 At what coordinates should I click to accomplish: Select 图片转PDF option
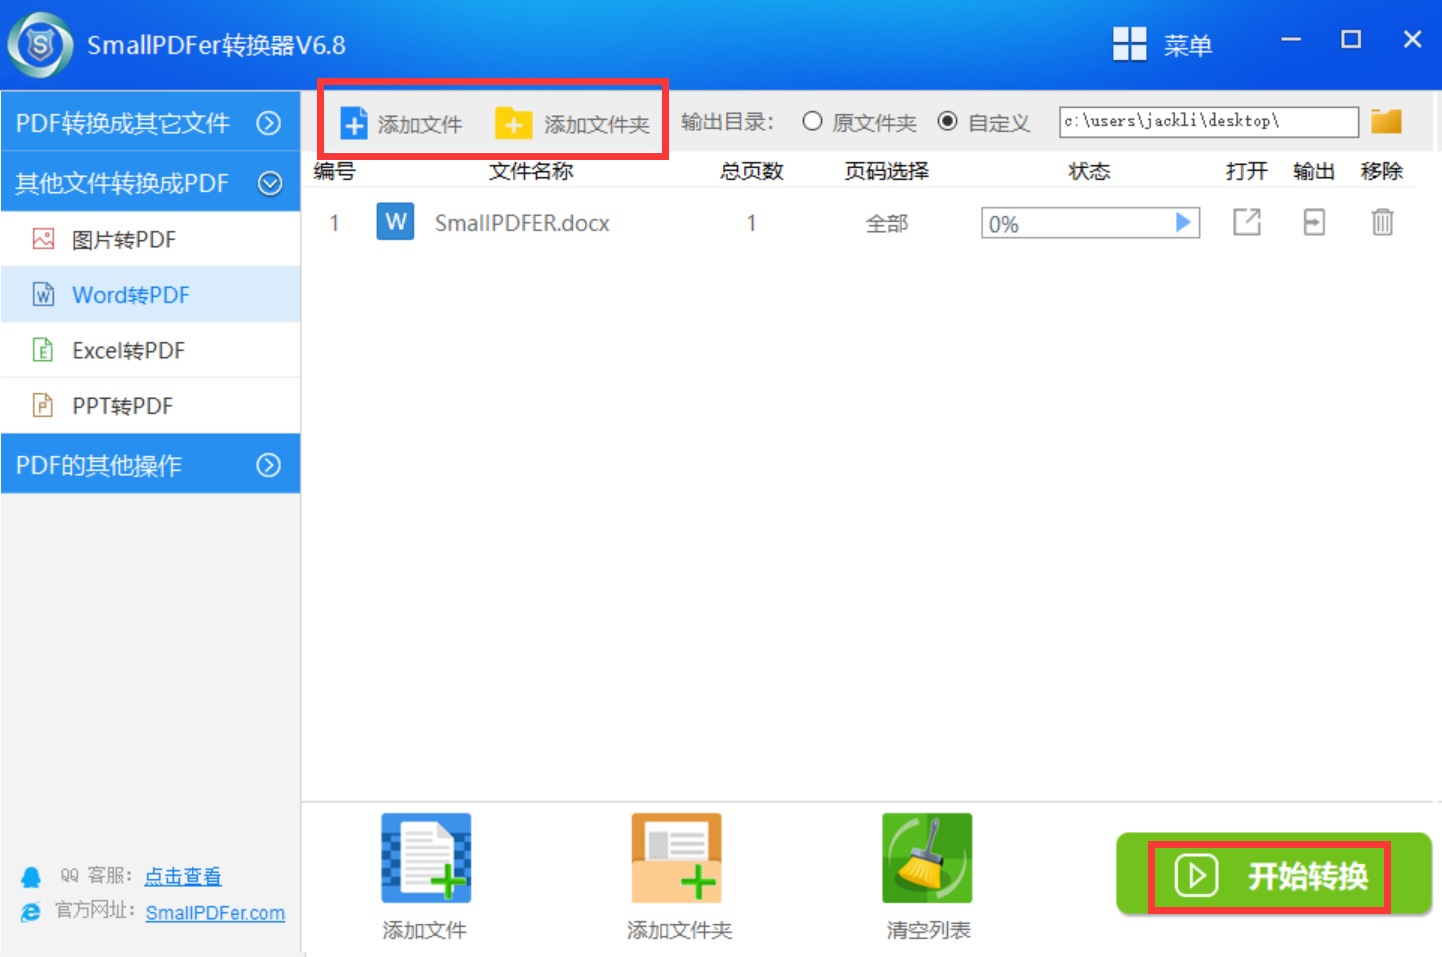click(150, 239)
